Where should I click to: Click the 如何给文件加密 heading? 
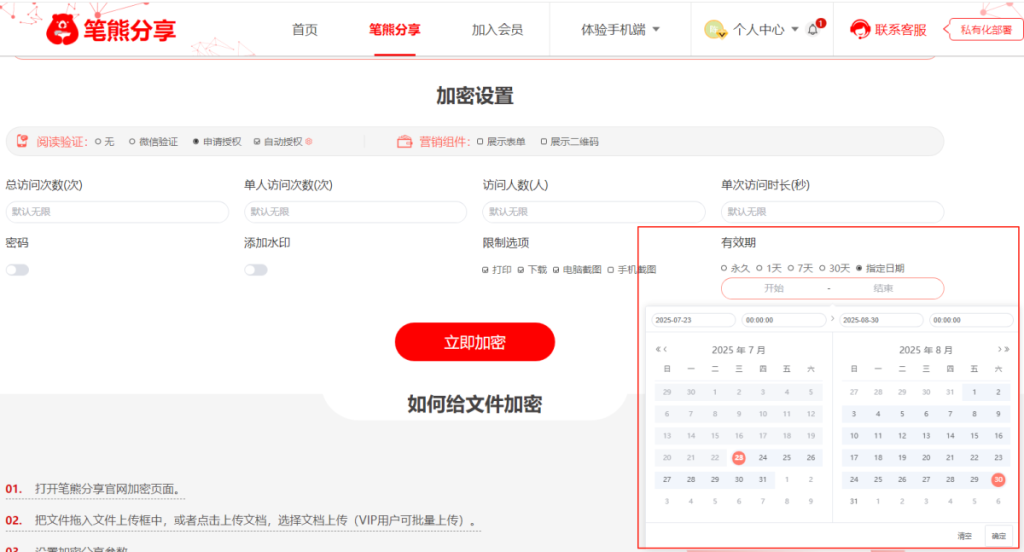[x=475, y=404]
